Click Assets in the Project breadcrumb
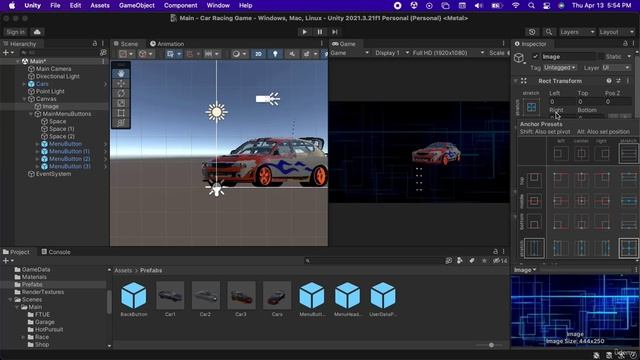640x360 pixels. tap(123, 270)
